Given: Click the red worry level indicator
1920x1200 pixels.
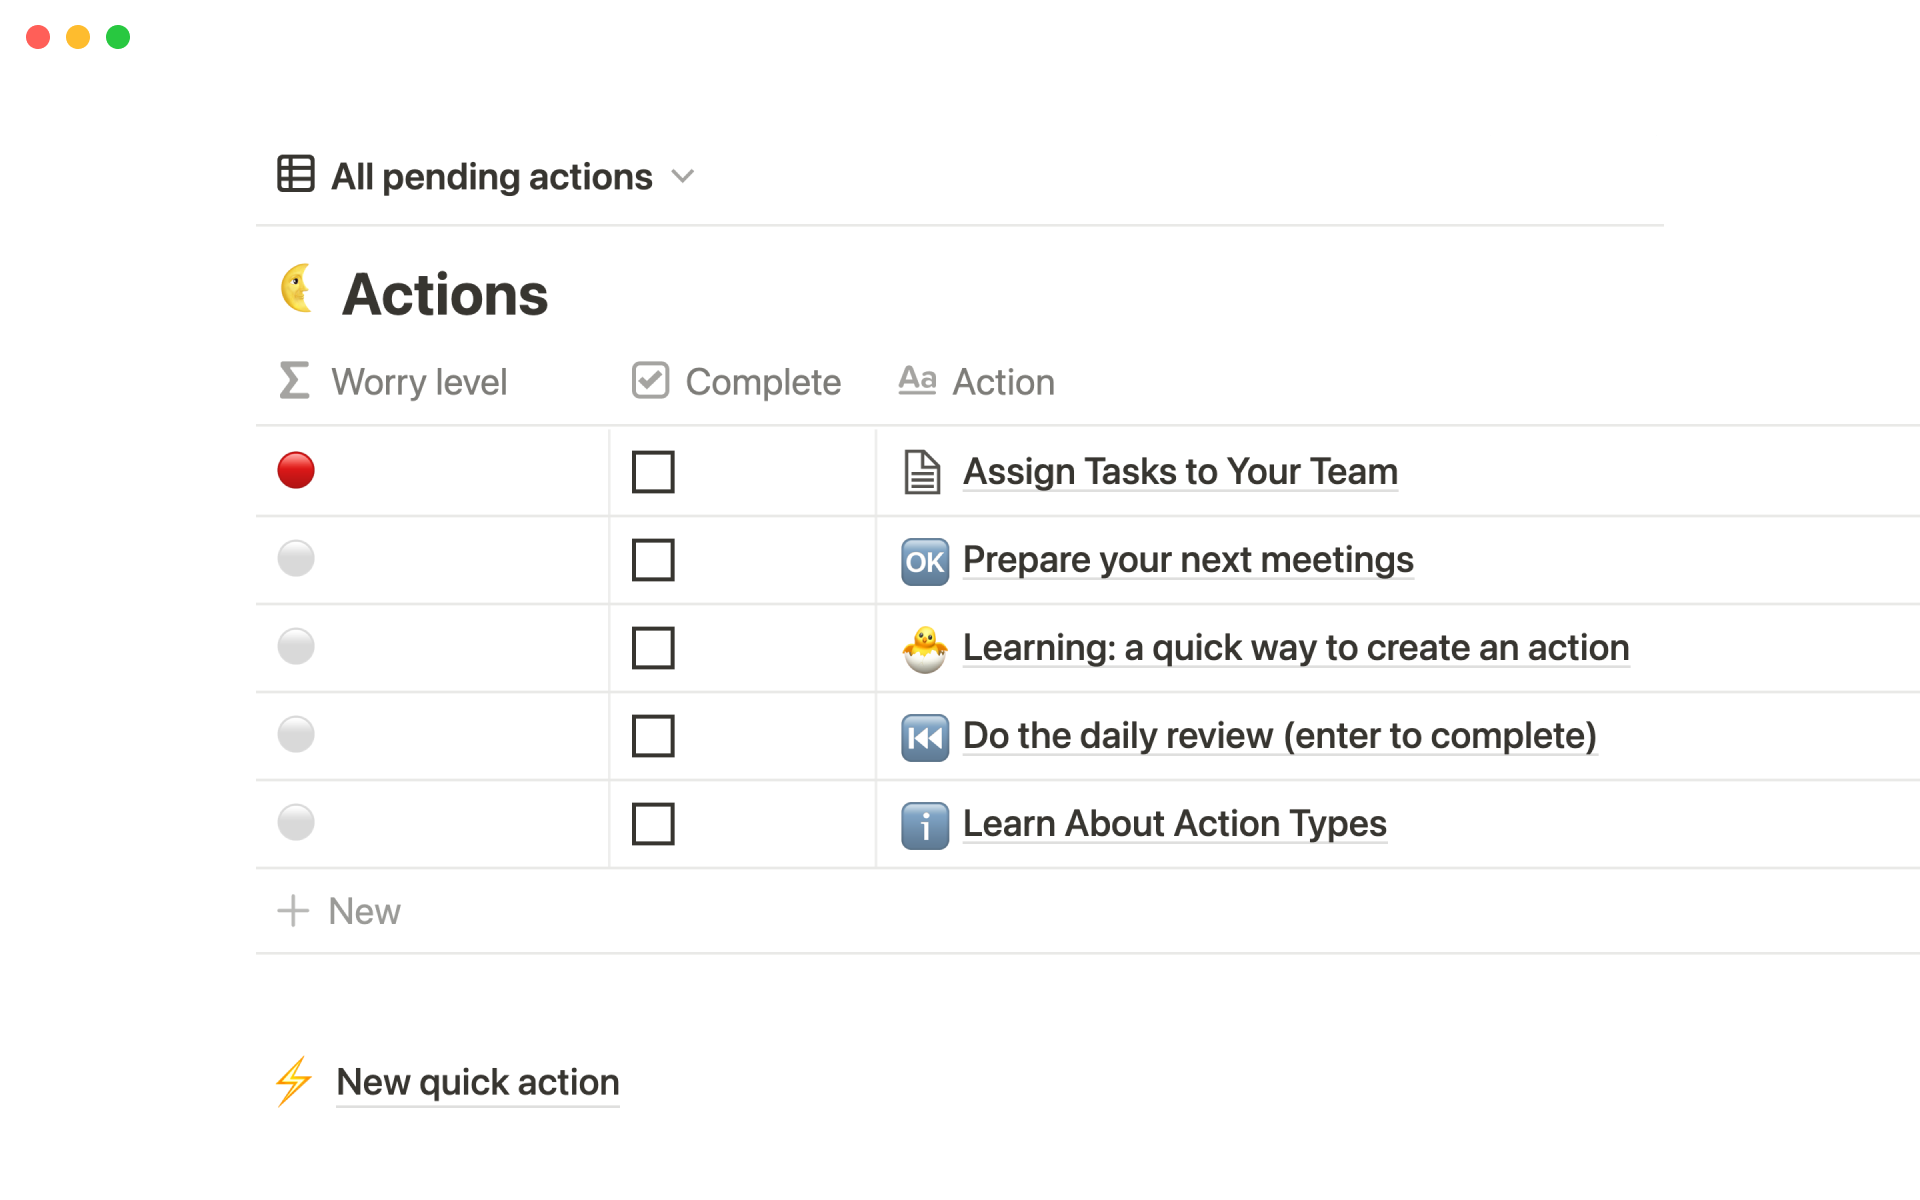Looking at the screenshot, I should coord(296,470).
